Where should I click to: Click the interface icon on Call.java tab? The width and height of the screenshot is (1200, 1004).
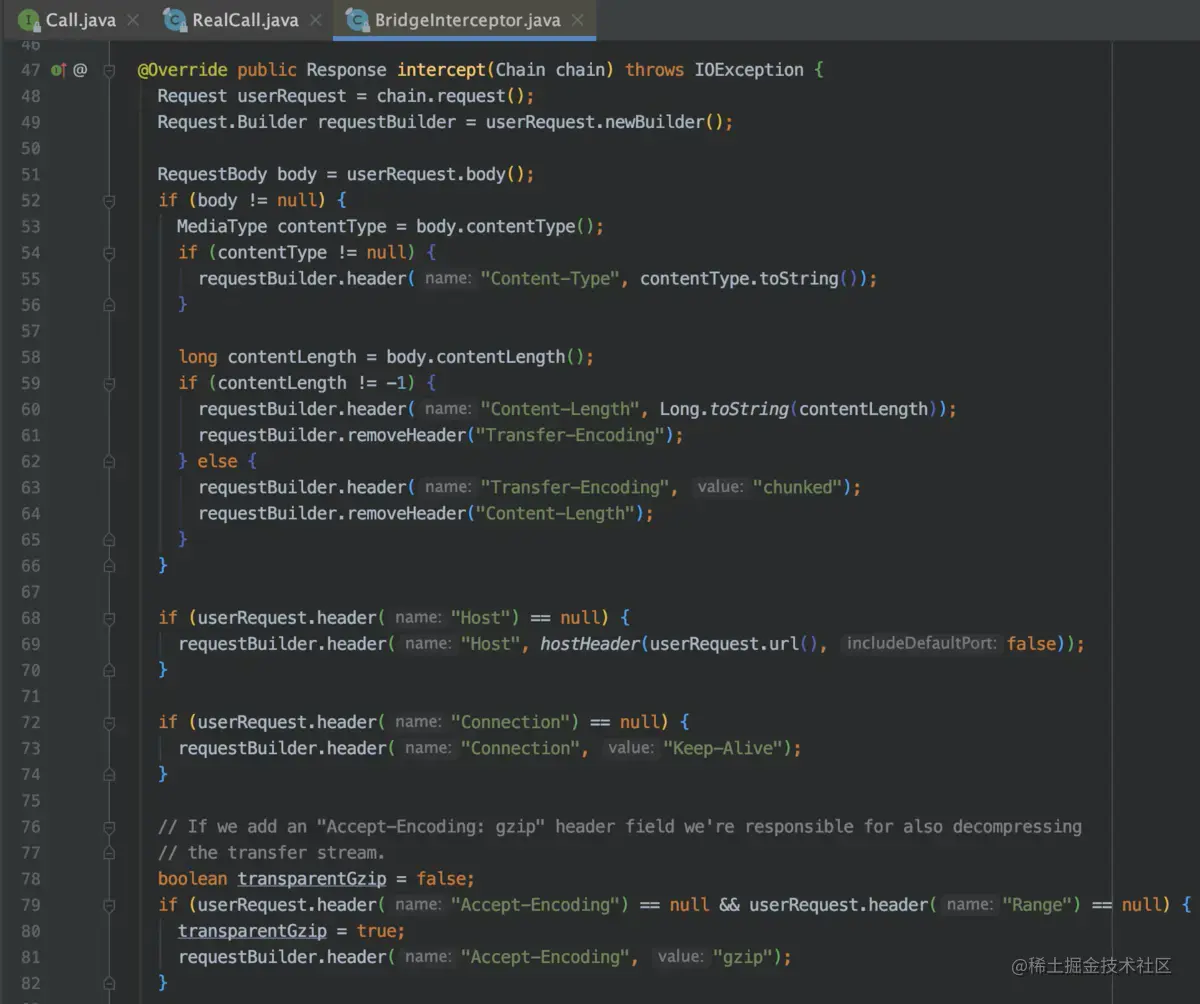pos(29,20)
